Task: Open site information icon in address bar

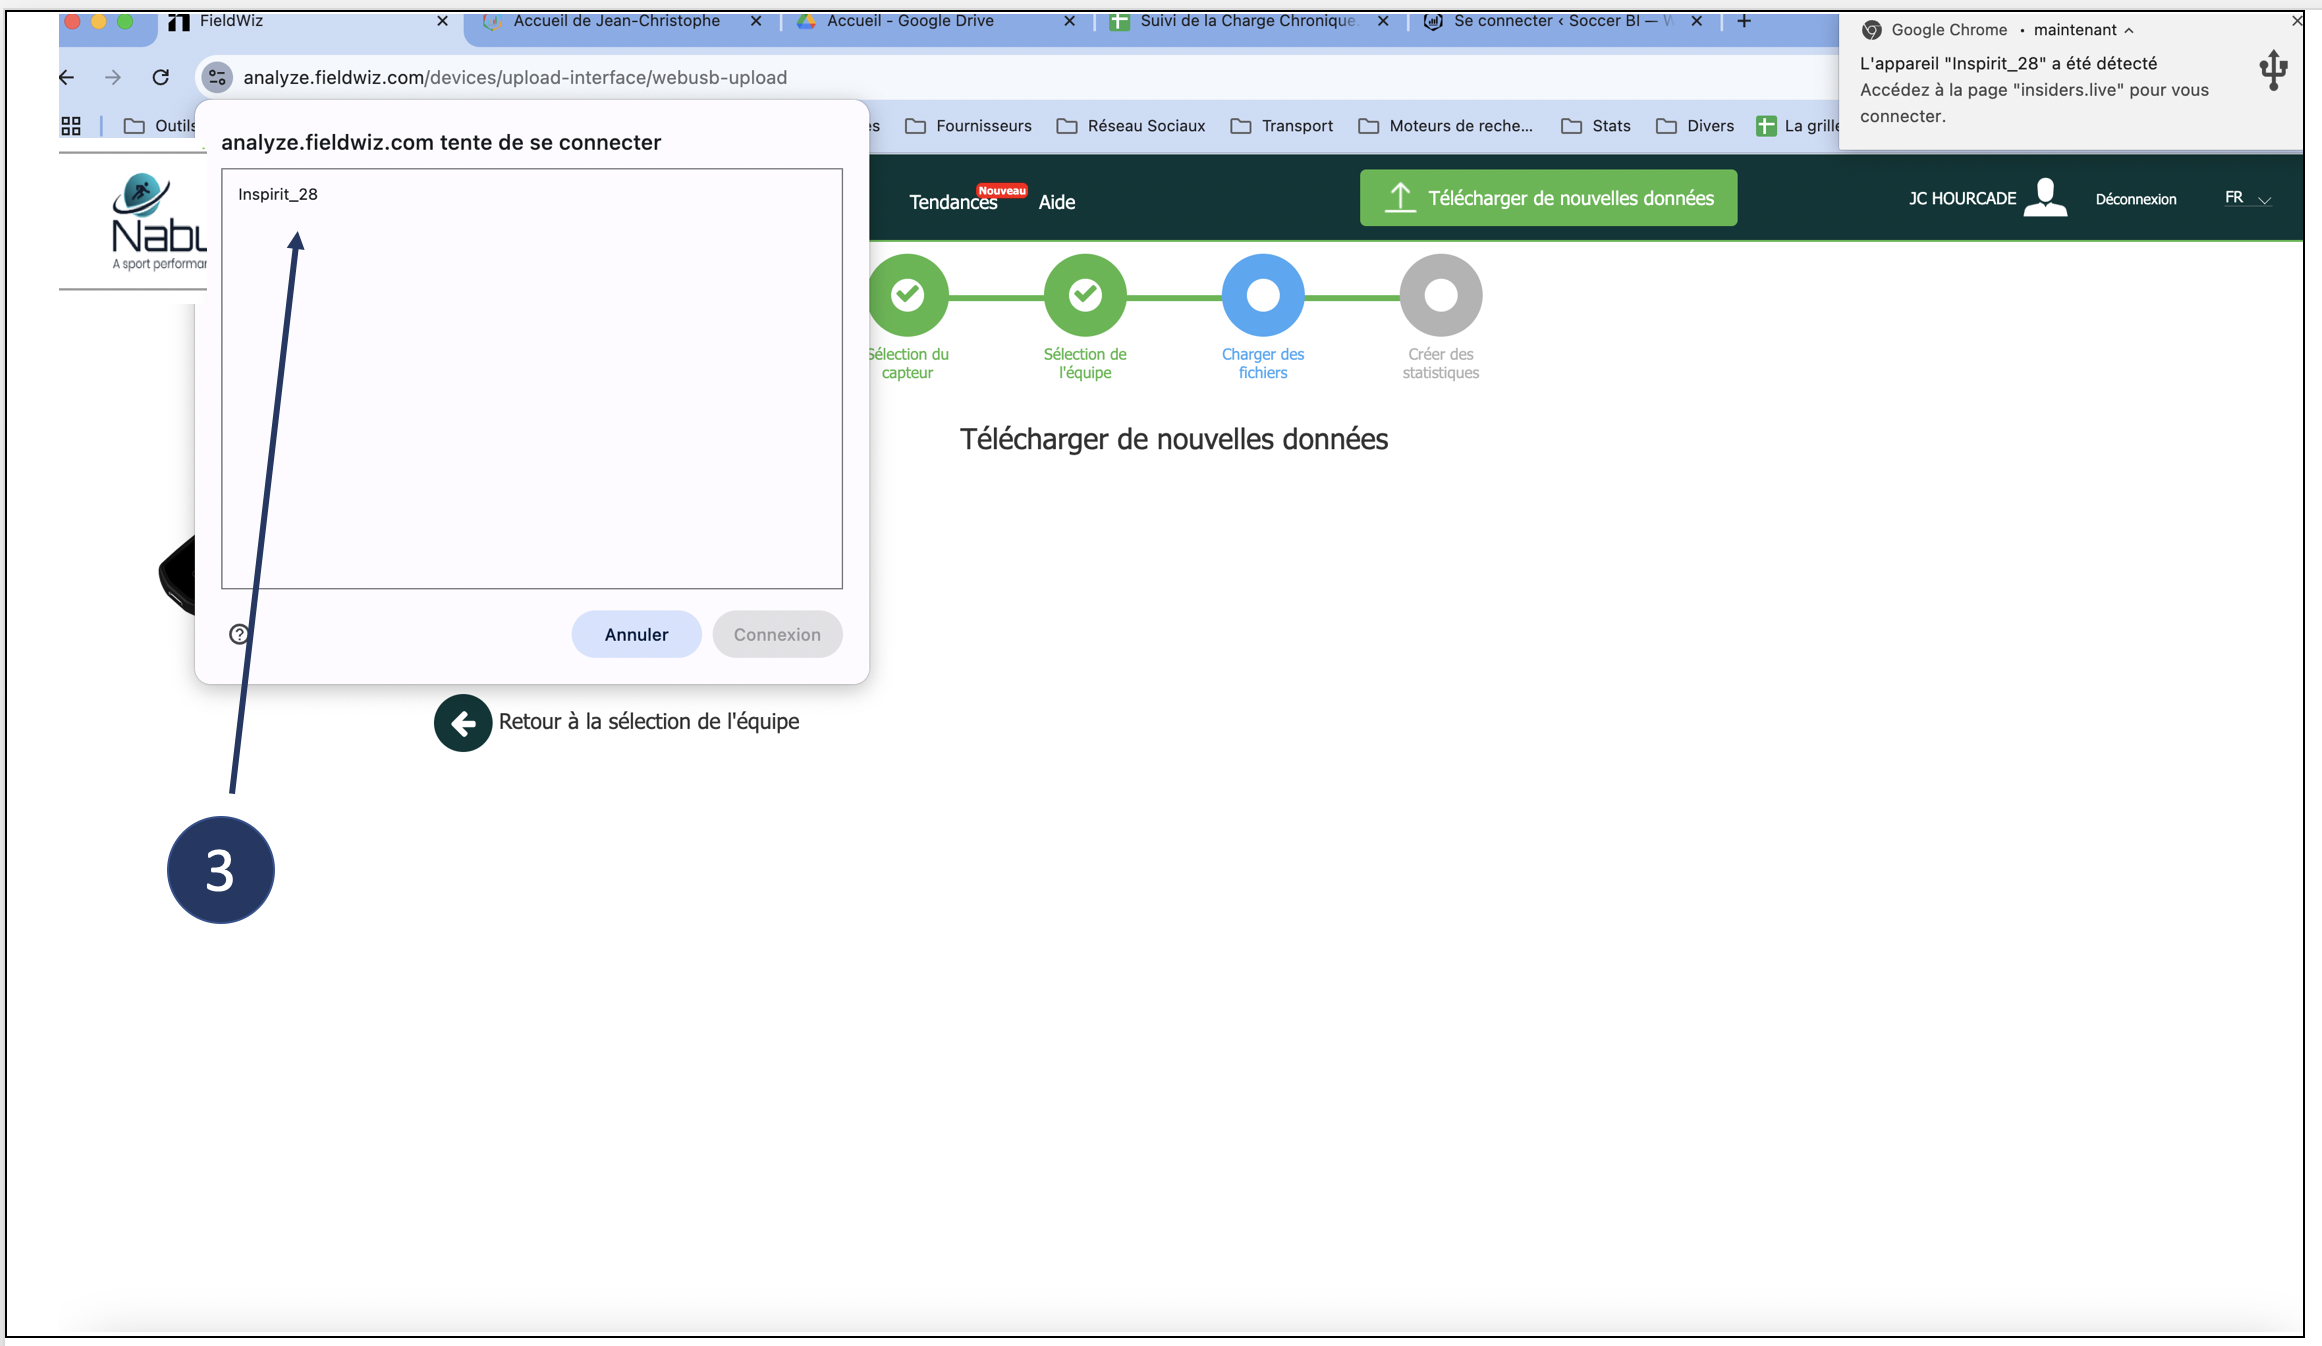Action: [x=217, y=77]
